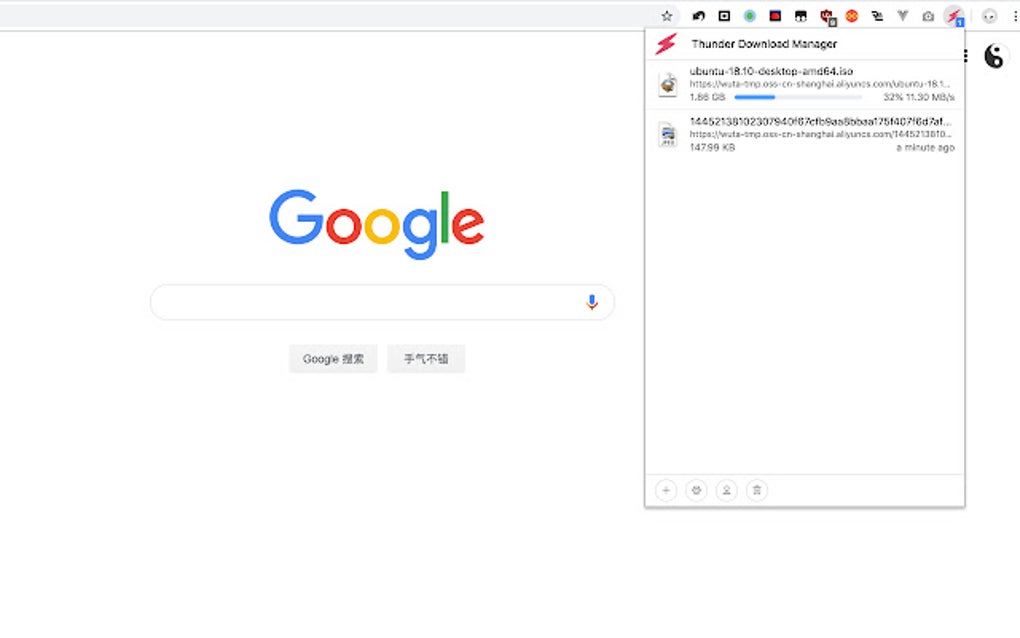
Task: Click the 手气不错 button
Action: point(426,358)
